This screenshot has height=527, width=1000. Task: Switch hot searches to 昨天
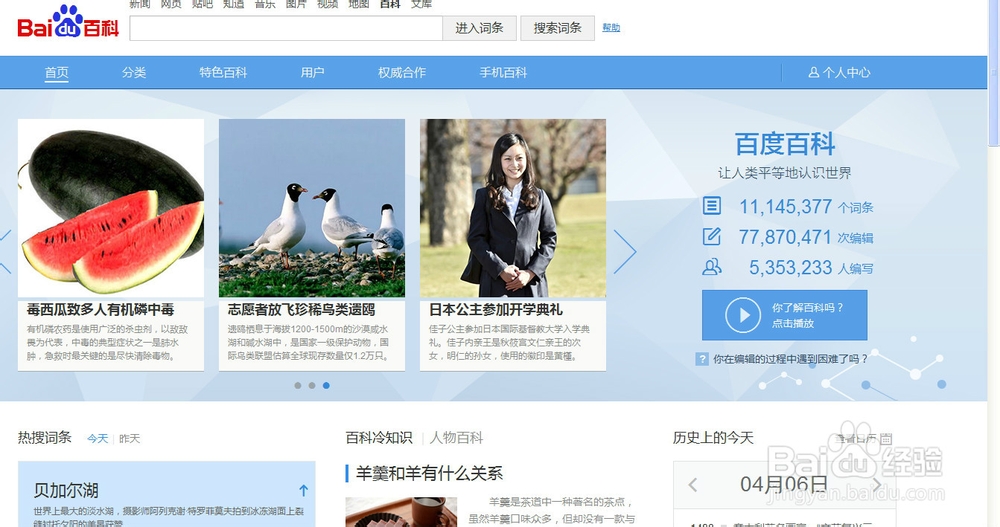click(129, 439)
